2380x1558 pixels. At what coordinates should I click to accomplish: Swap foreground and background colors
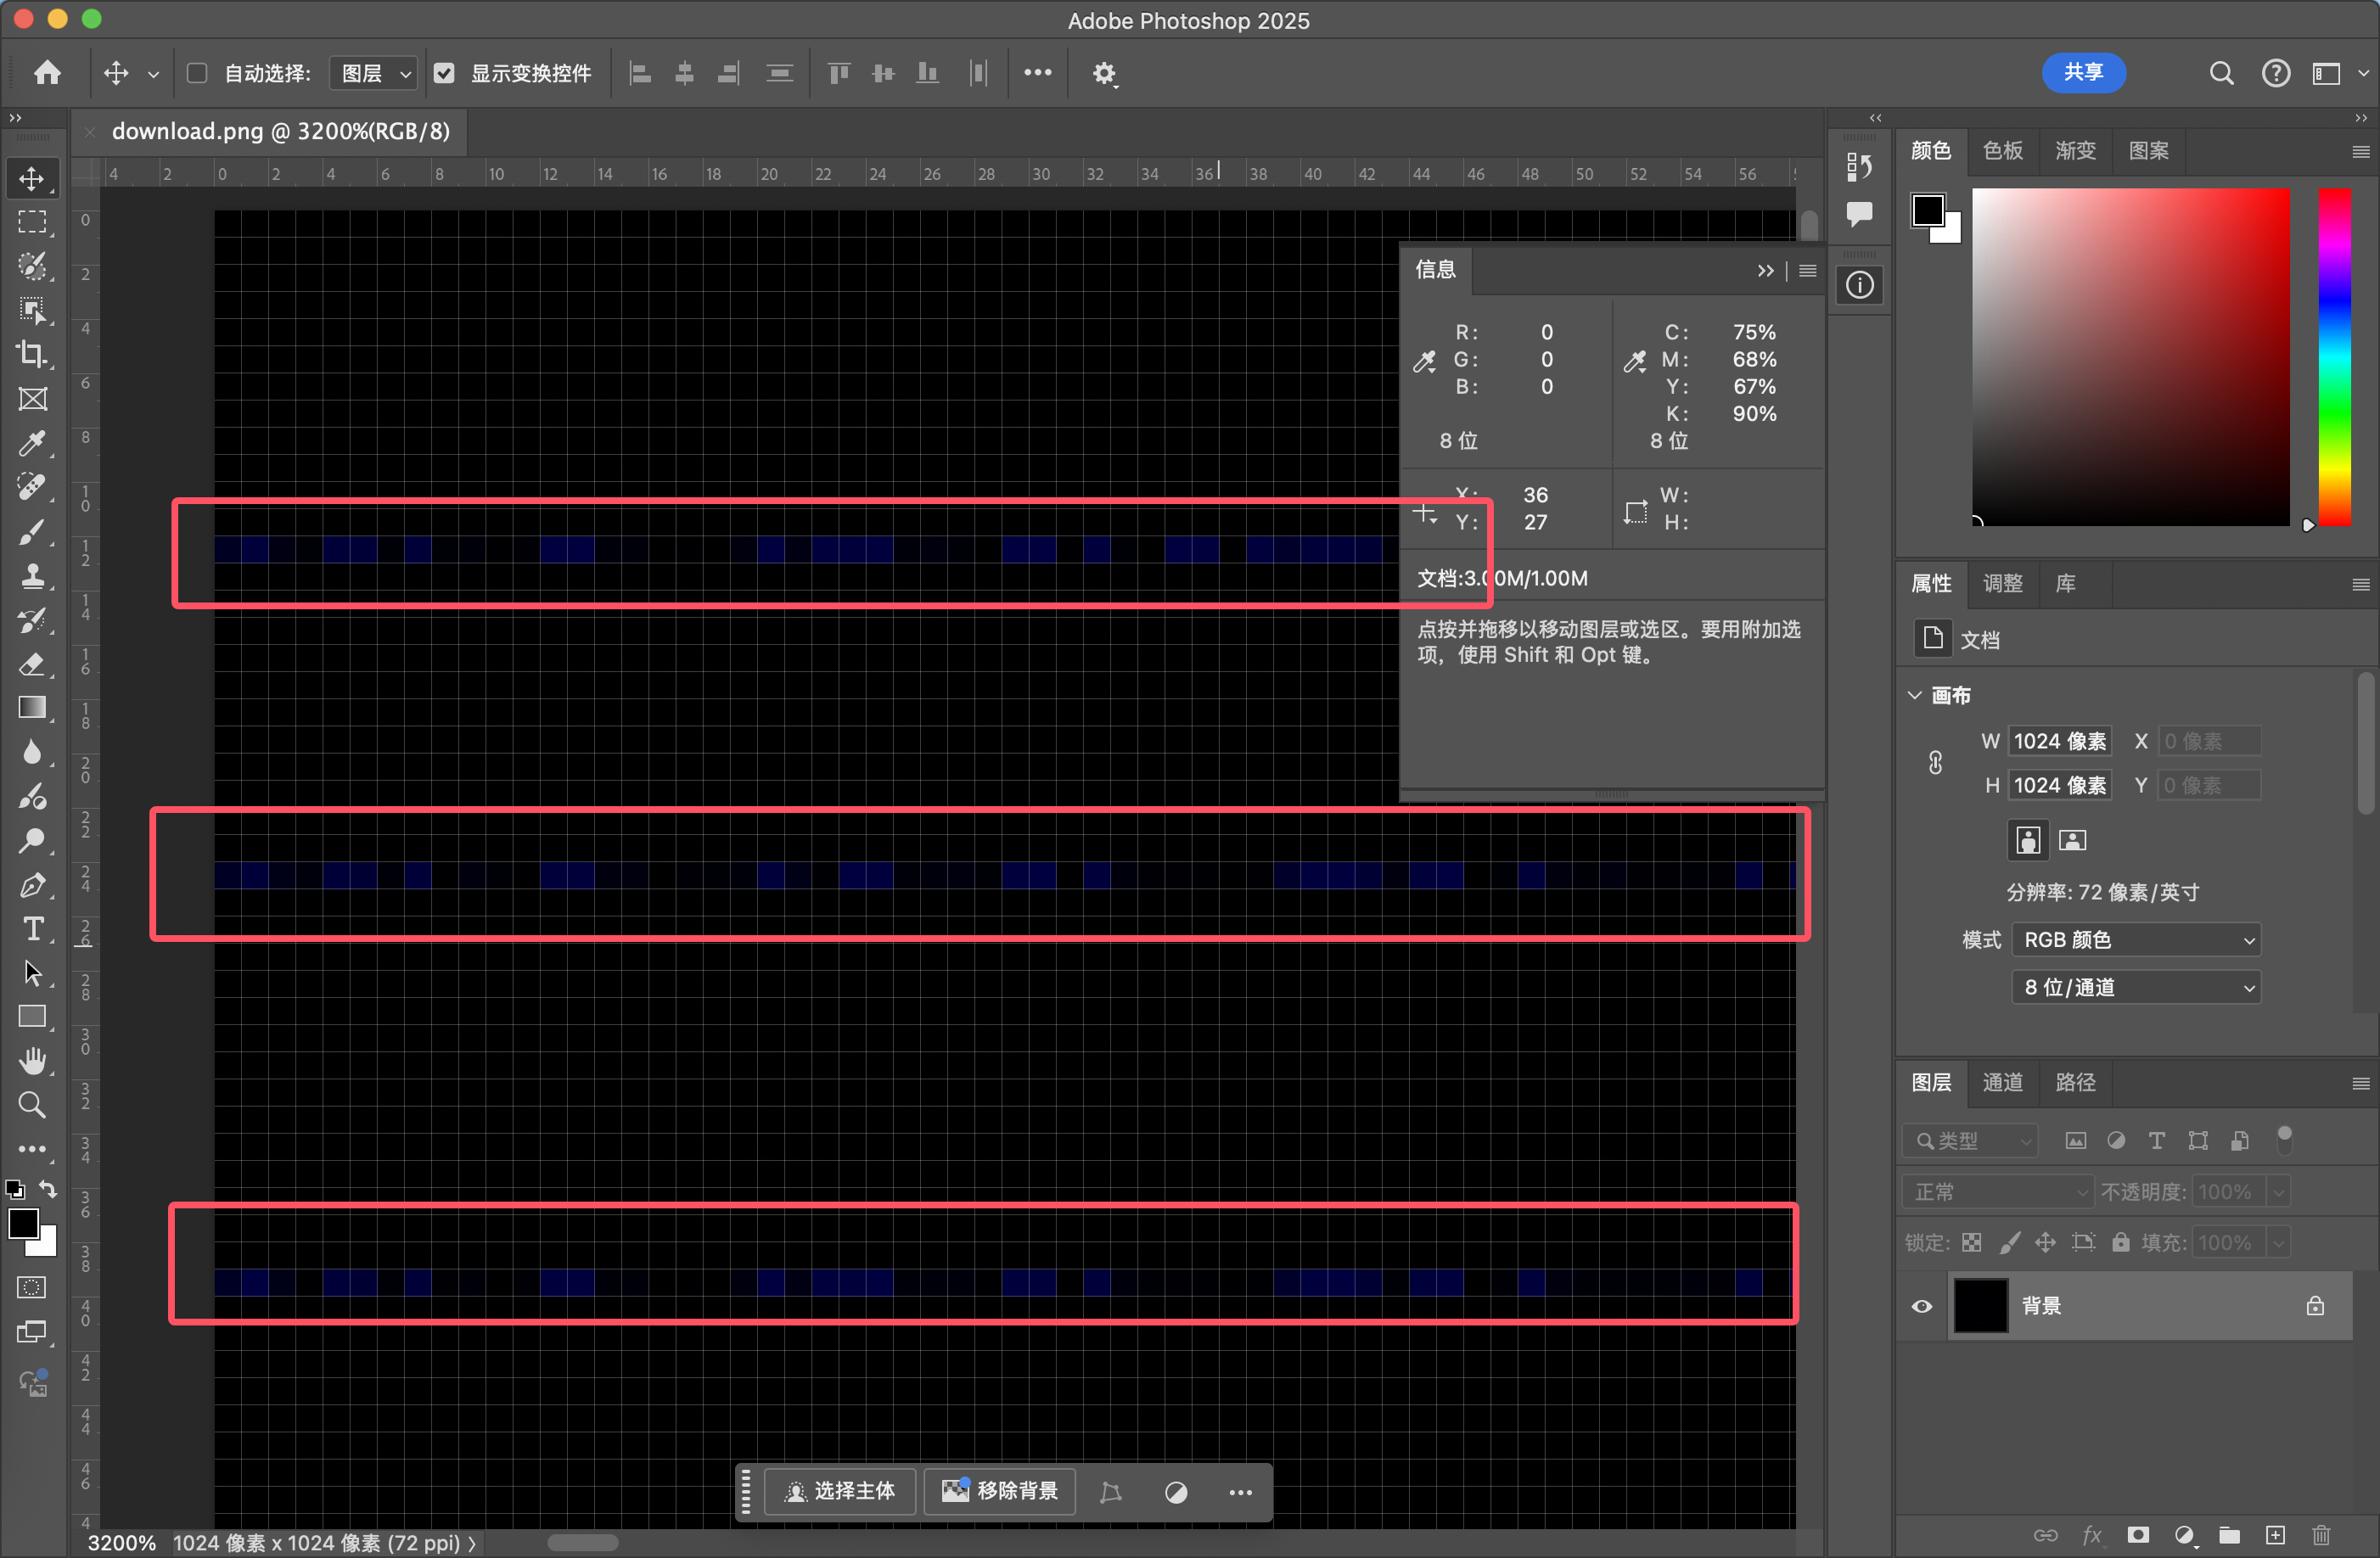[x=48, y=1189]
